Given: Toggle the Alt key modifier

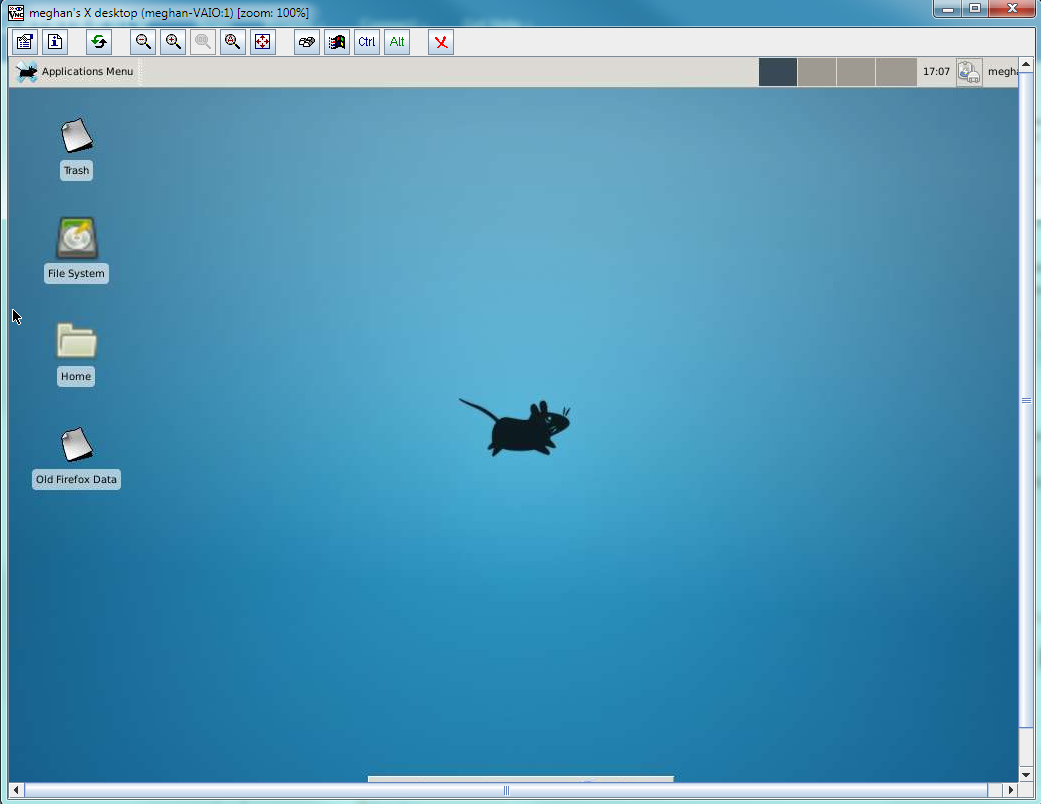Looking at the screenshot, I should pyautogui.click(x=396, y=42).
